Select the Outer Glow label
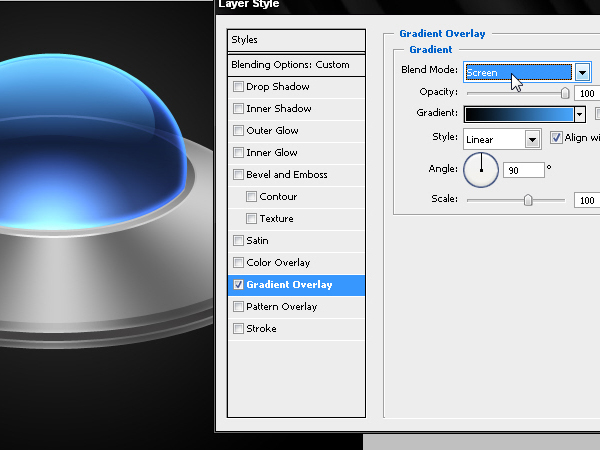 (x=272, y=130)
